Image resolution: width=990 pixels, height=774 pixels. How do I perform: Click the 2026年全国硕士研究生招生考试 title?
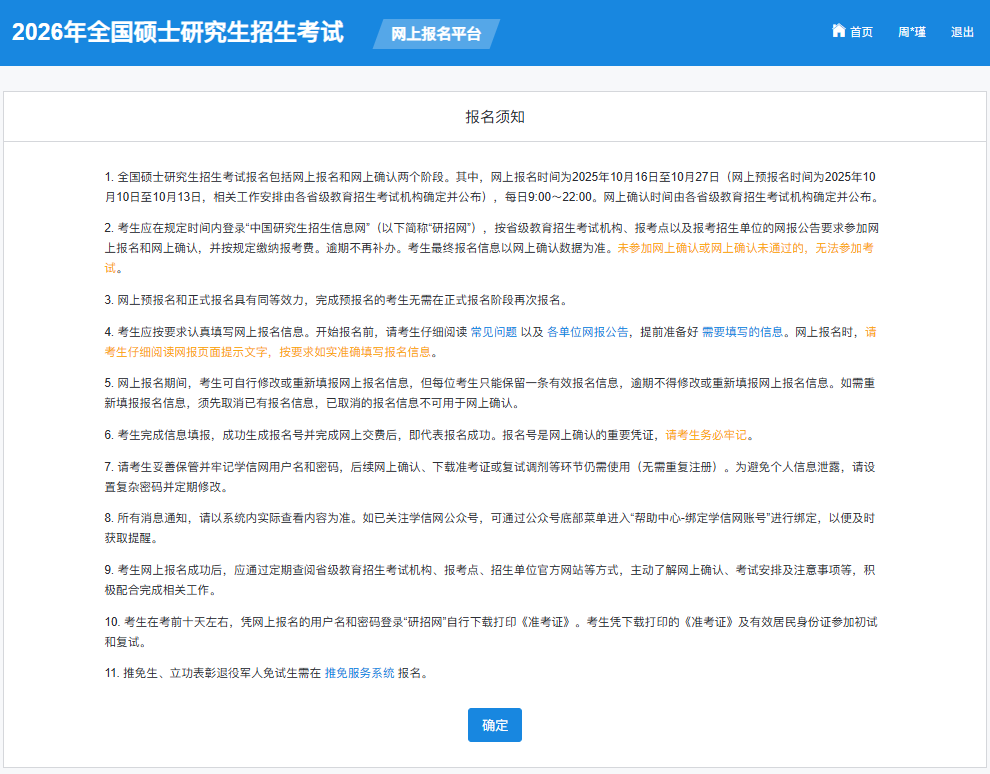point(176,32)
